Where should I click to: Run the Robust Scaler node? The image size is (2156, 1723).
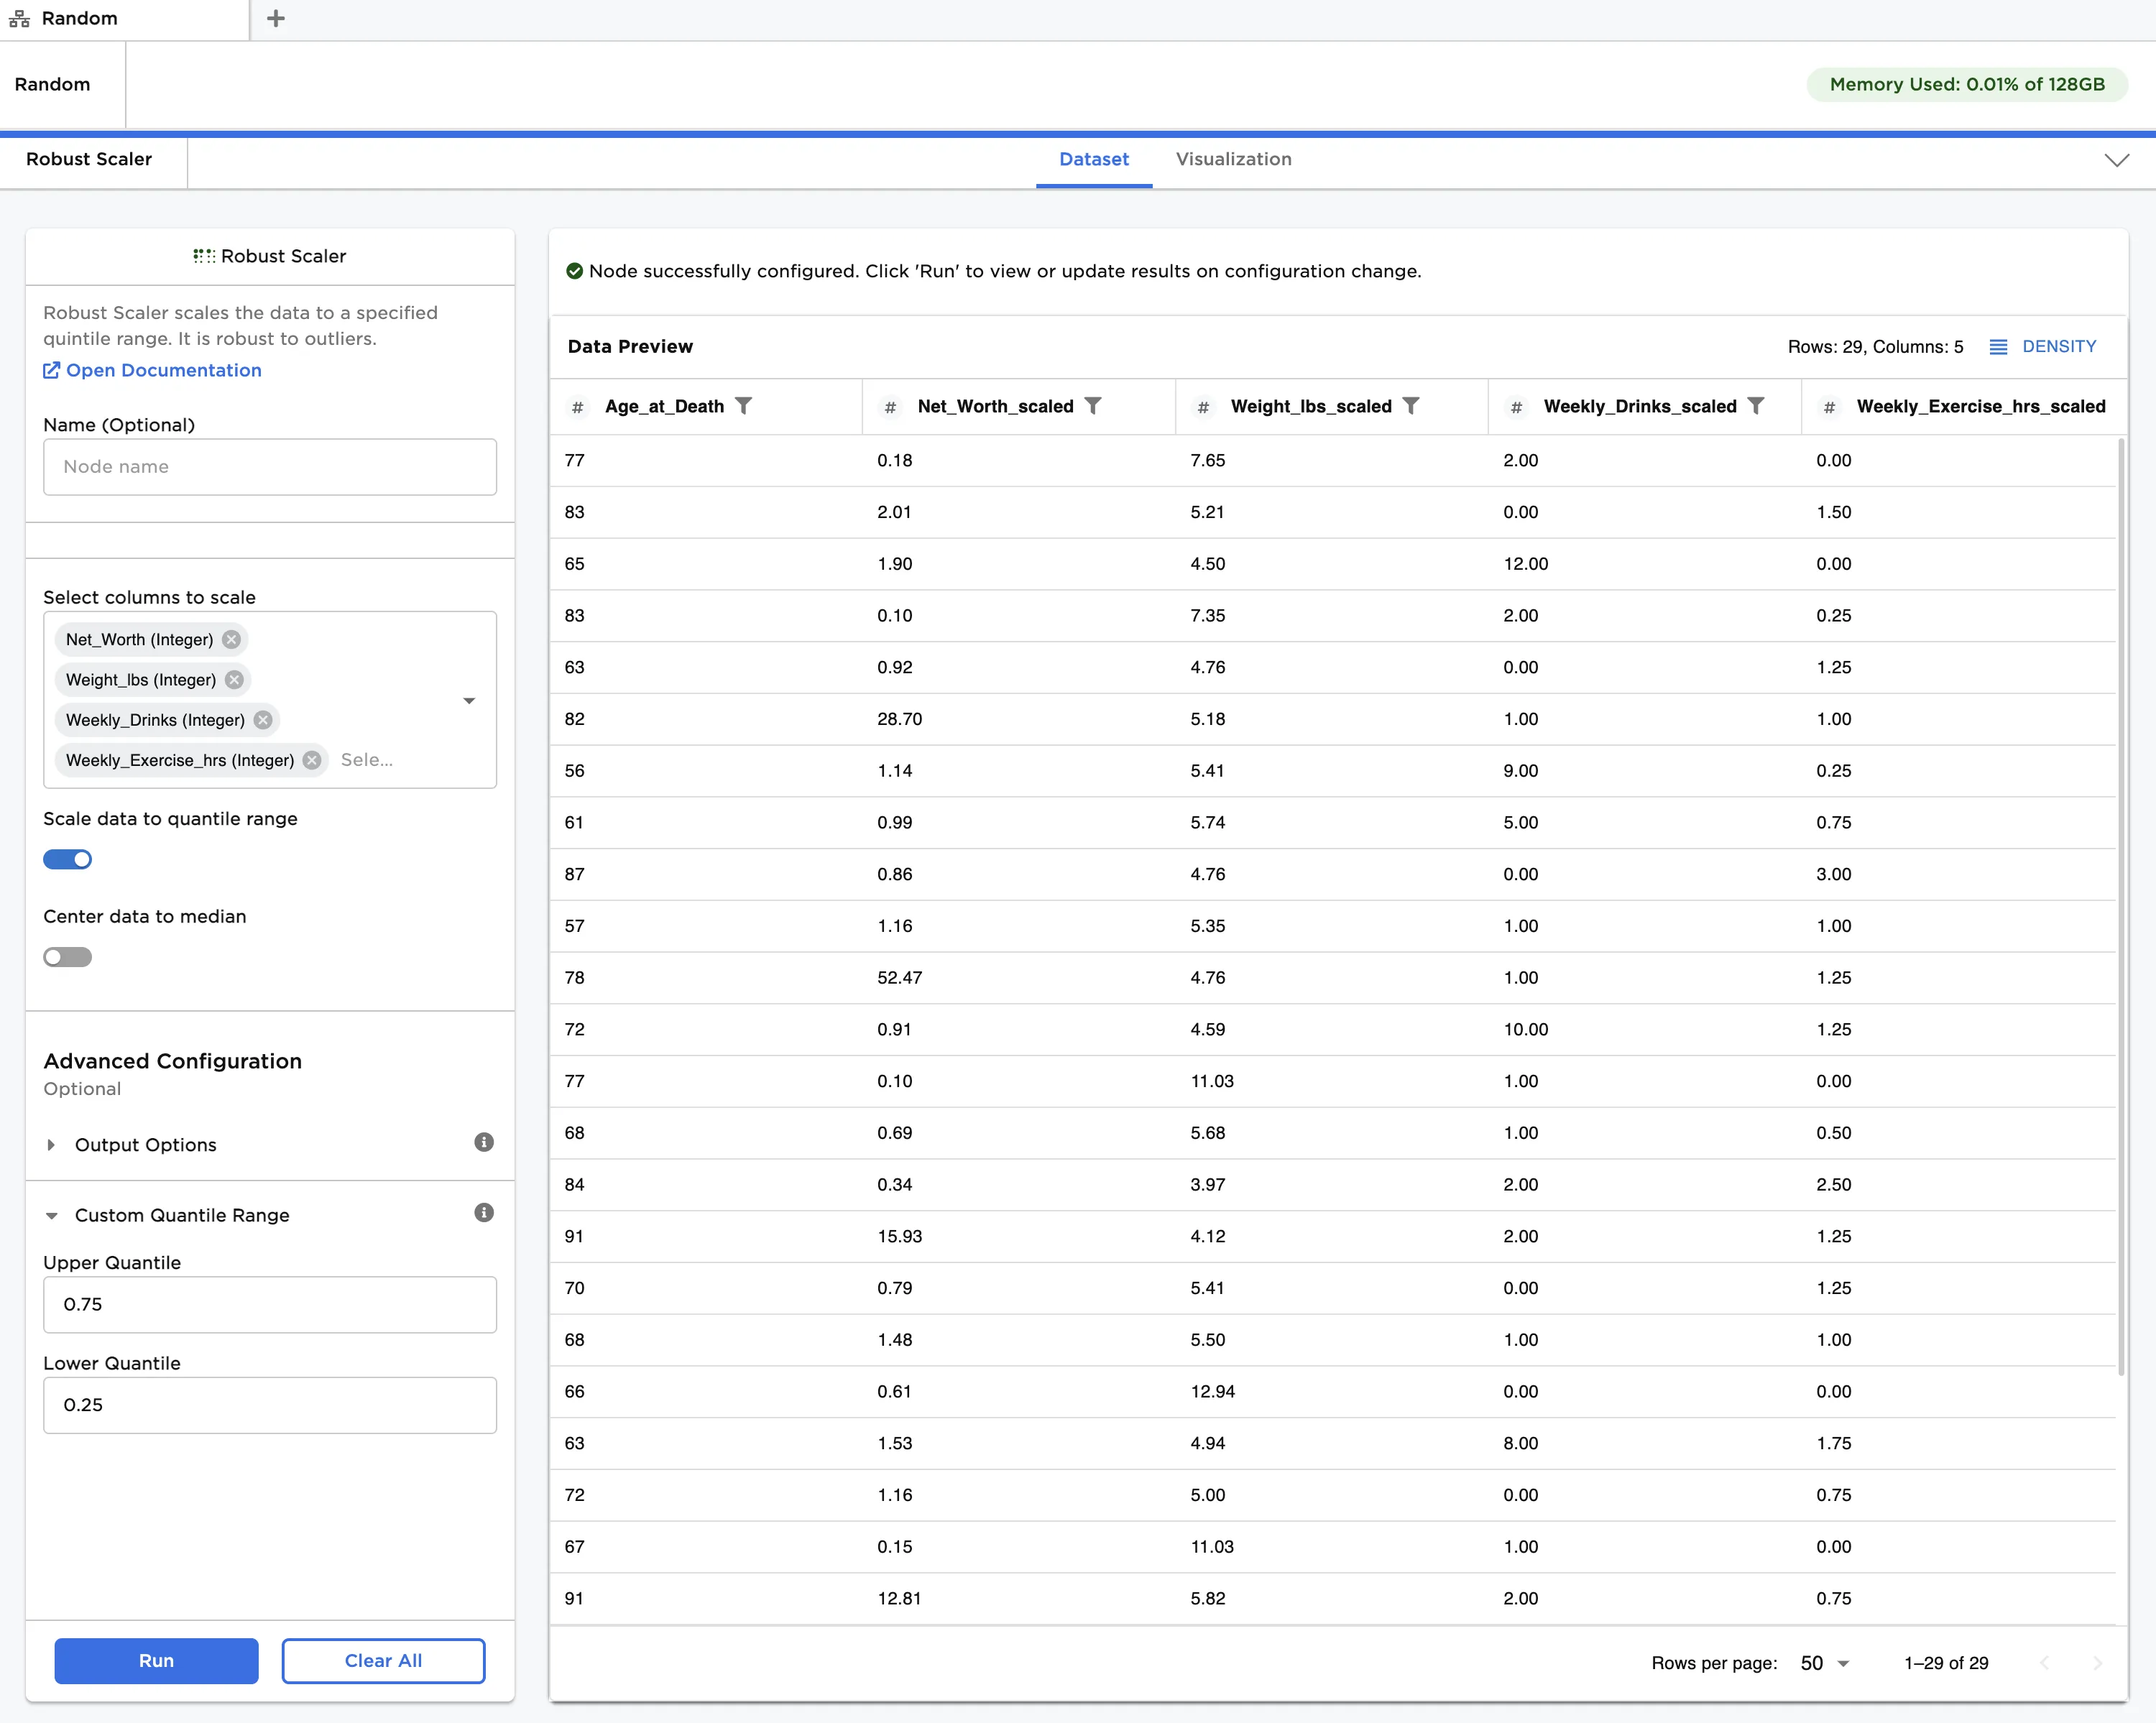[156, 1661]
